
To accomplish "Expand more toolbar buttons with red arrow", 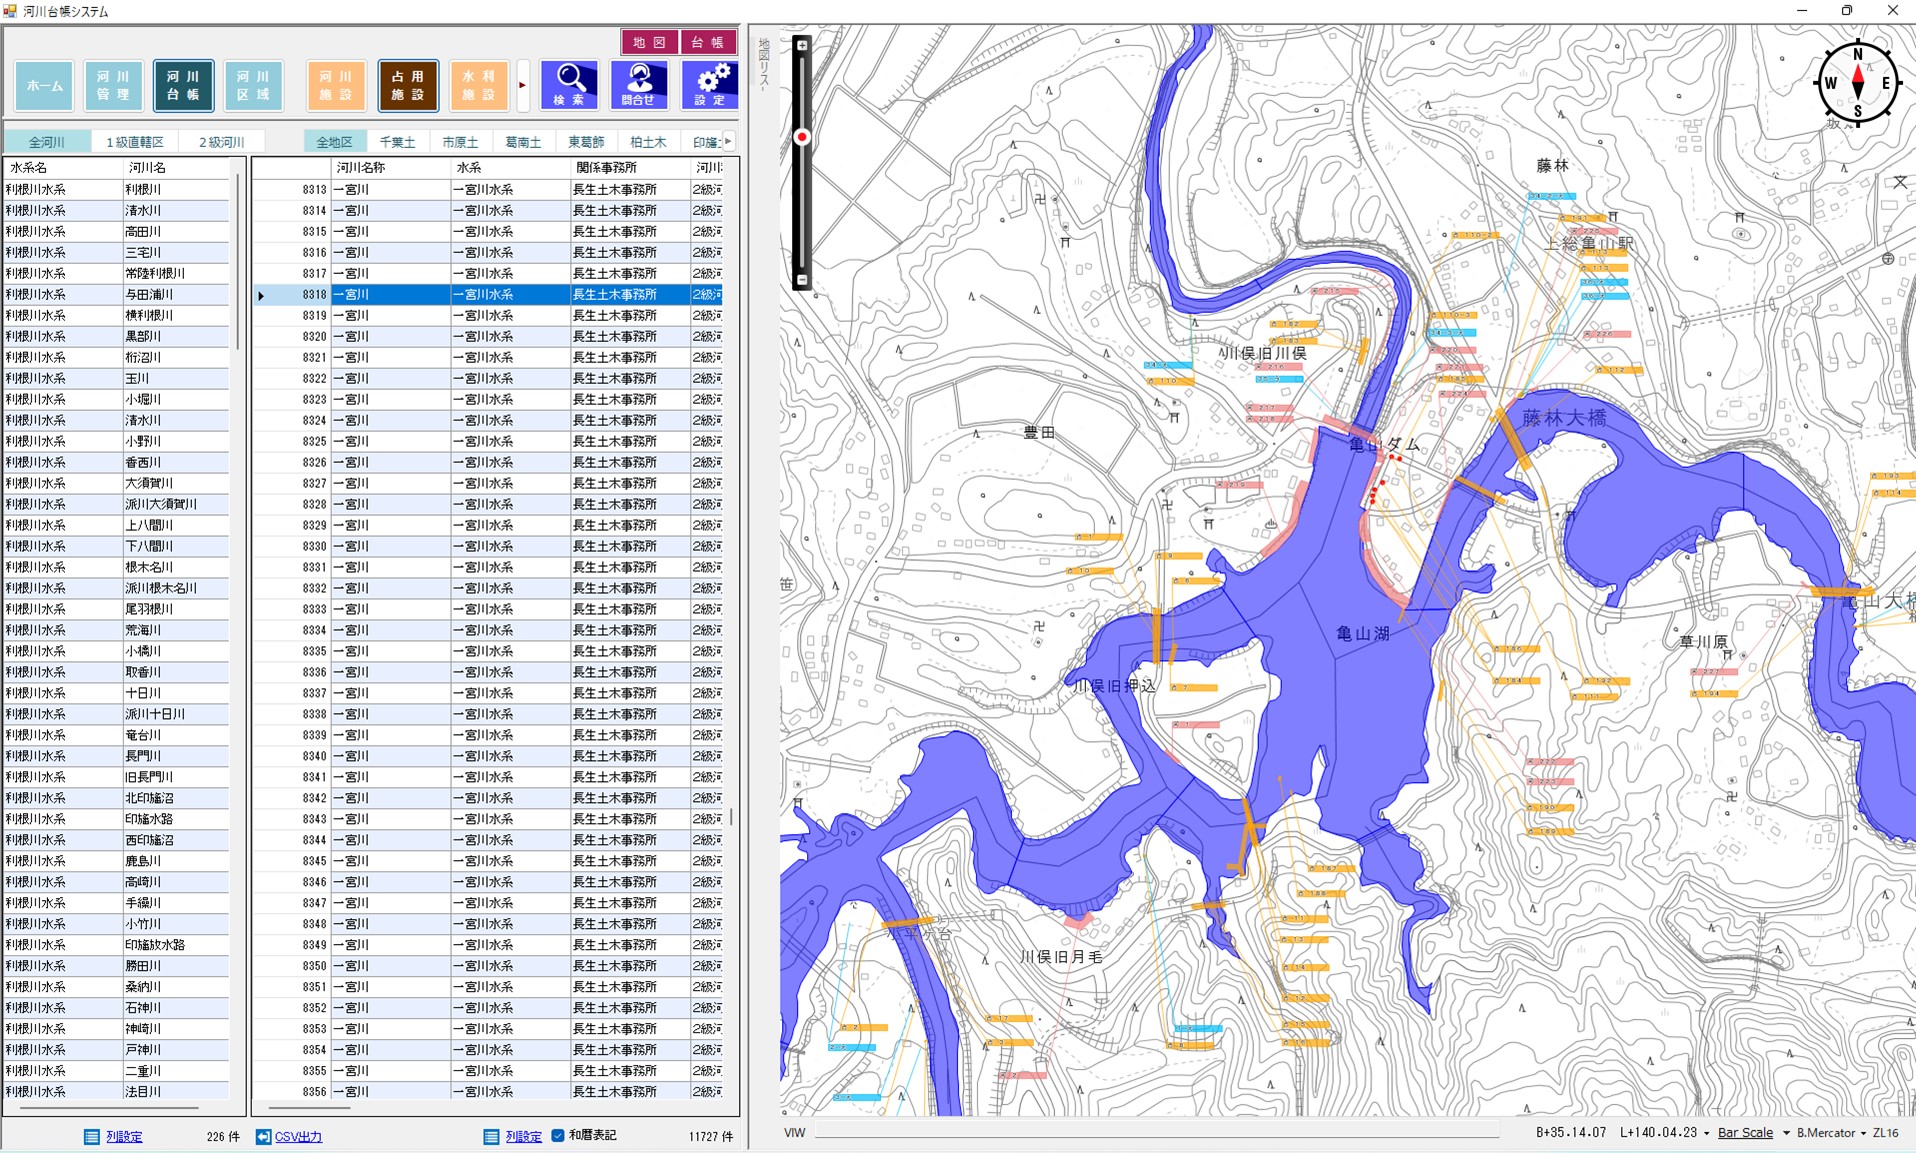I will coord(522,86).
